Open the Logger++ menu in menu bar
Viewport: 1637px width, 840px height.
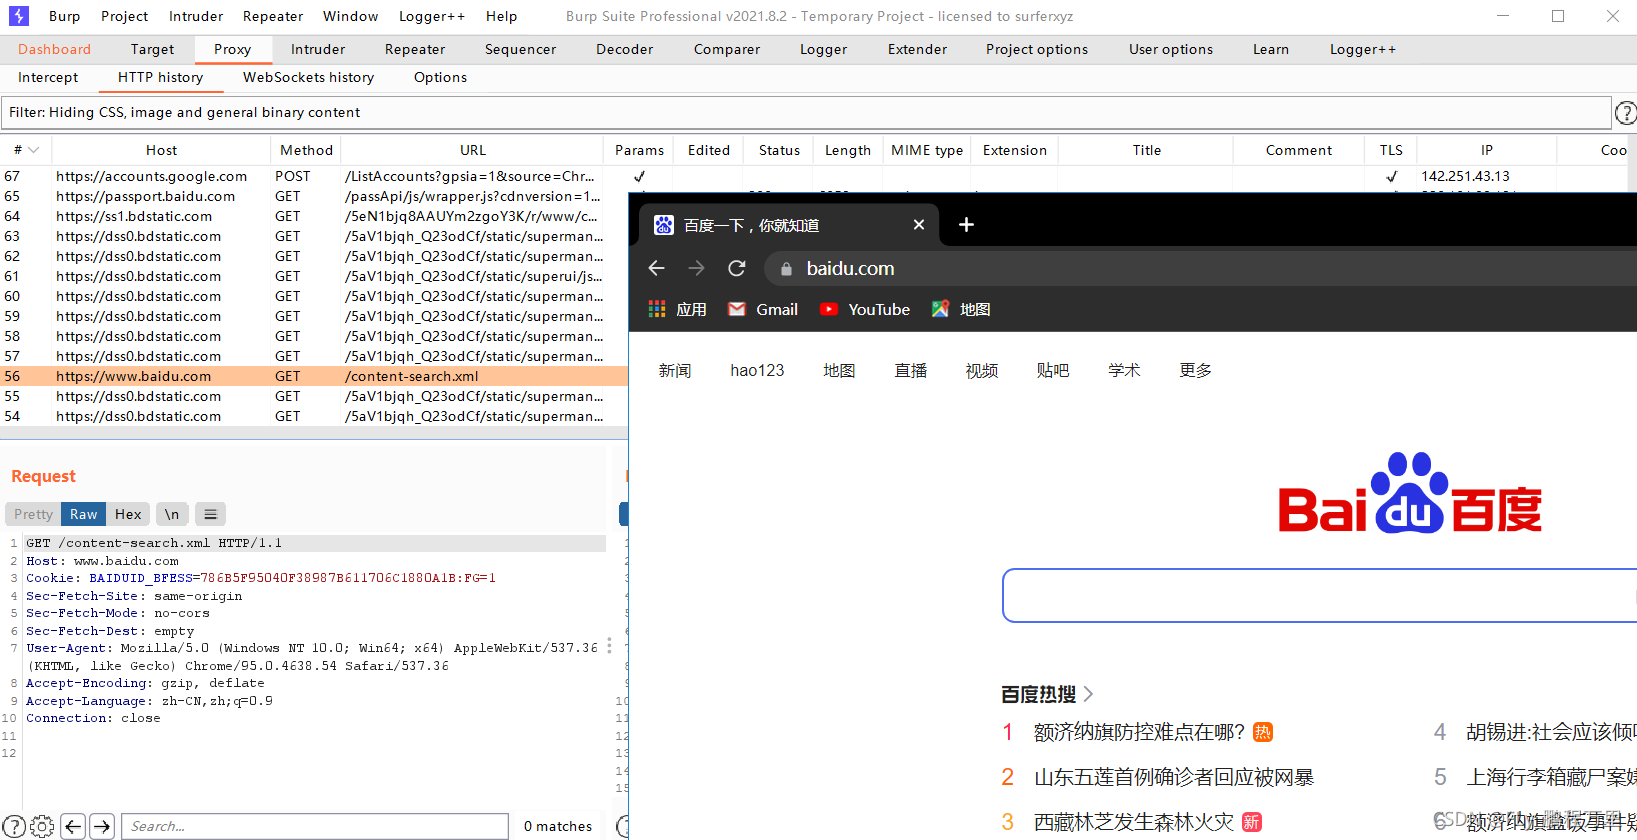pos(432,16)
